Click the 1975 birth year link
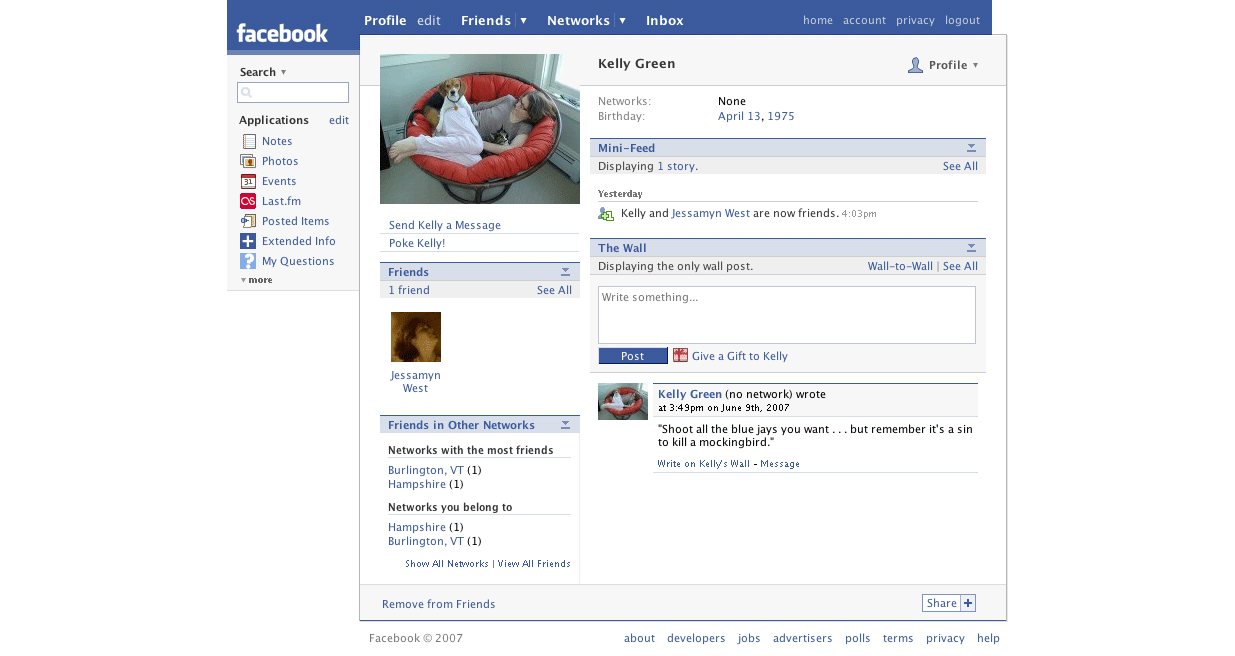Viewport: 1235px width, 656px height. [781, 116]
